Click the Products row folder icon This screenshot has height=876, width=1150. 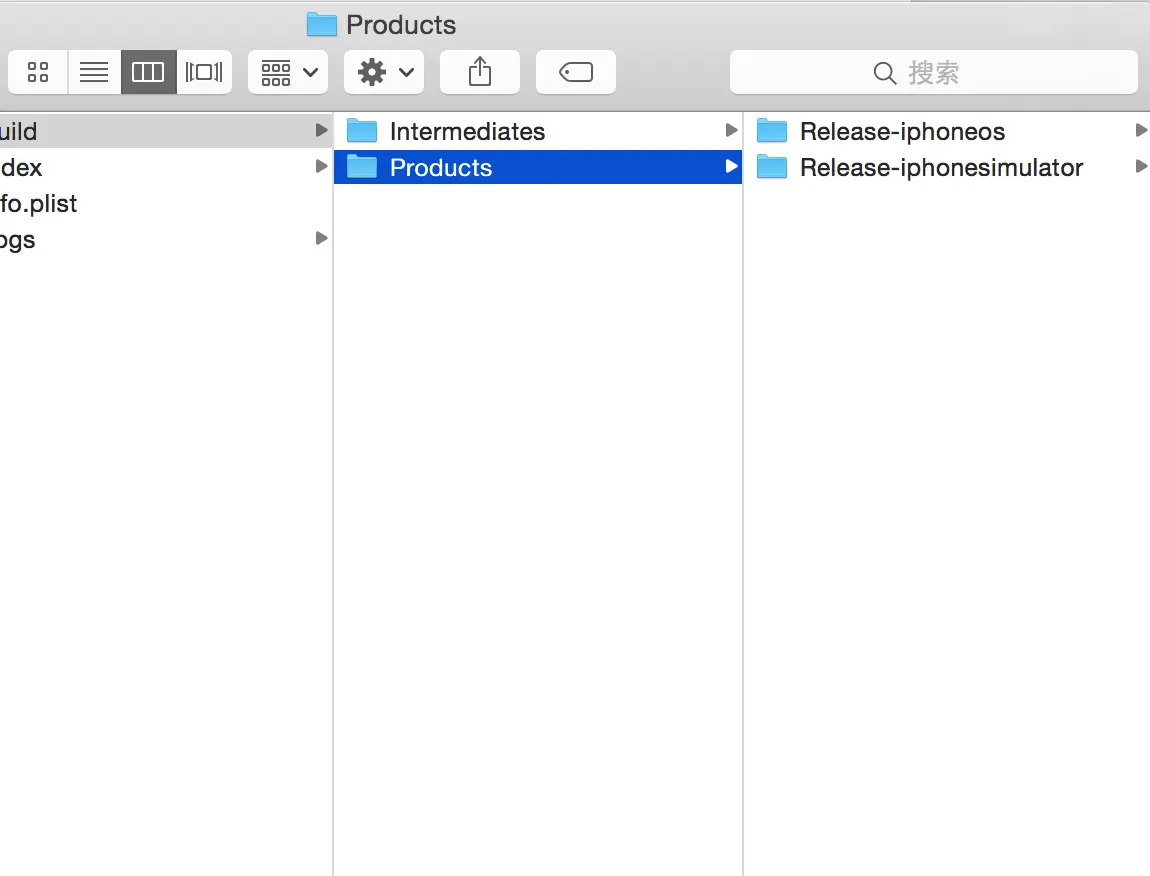362,167
